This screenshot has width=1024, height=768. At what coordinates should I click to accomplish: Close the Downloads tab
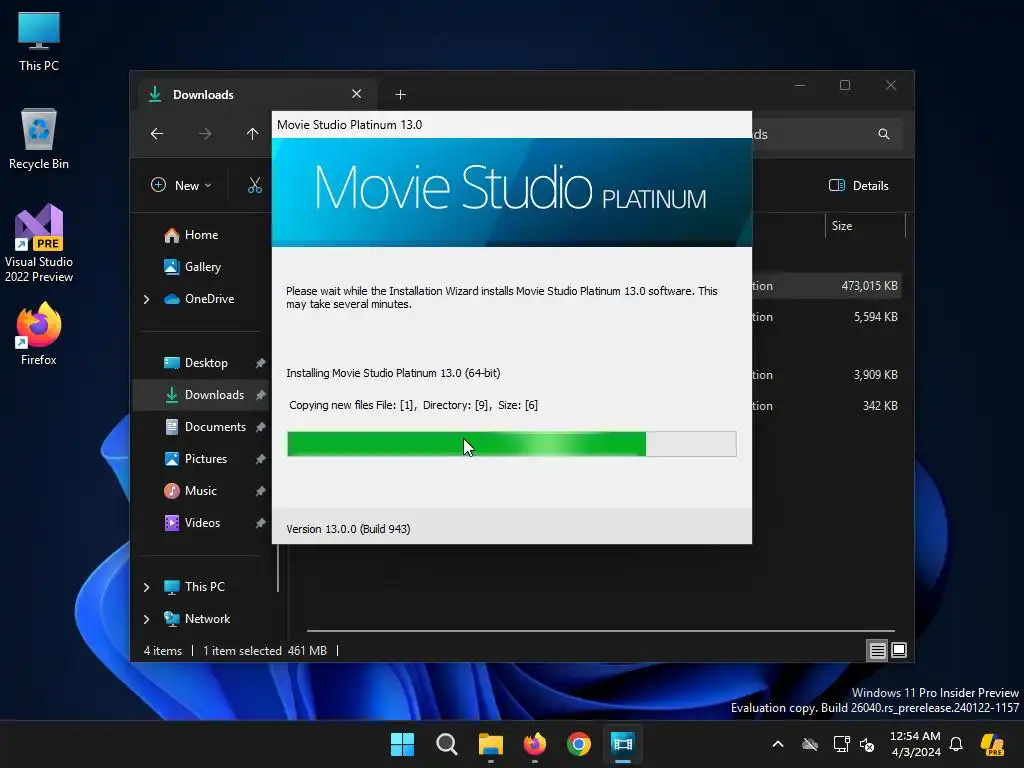357,94
